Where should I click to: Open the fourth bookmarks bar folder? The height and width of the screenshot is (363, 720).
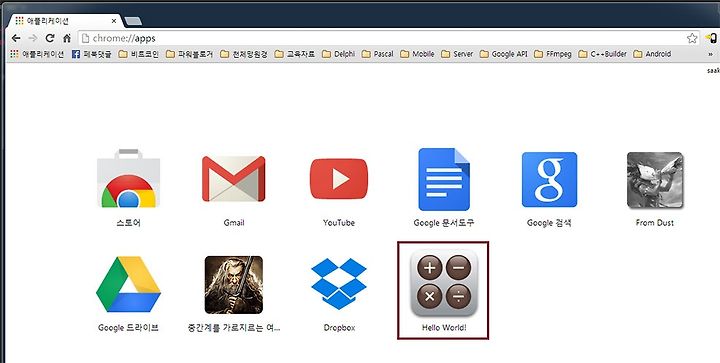pyautogui.click(x=295, y=54)
